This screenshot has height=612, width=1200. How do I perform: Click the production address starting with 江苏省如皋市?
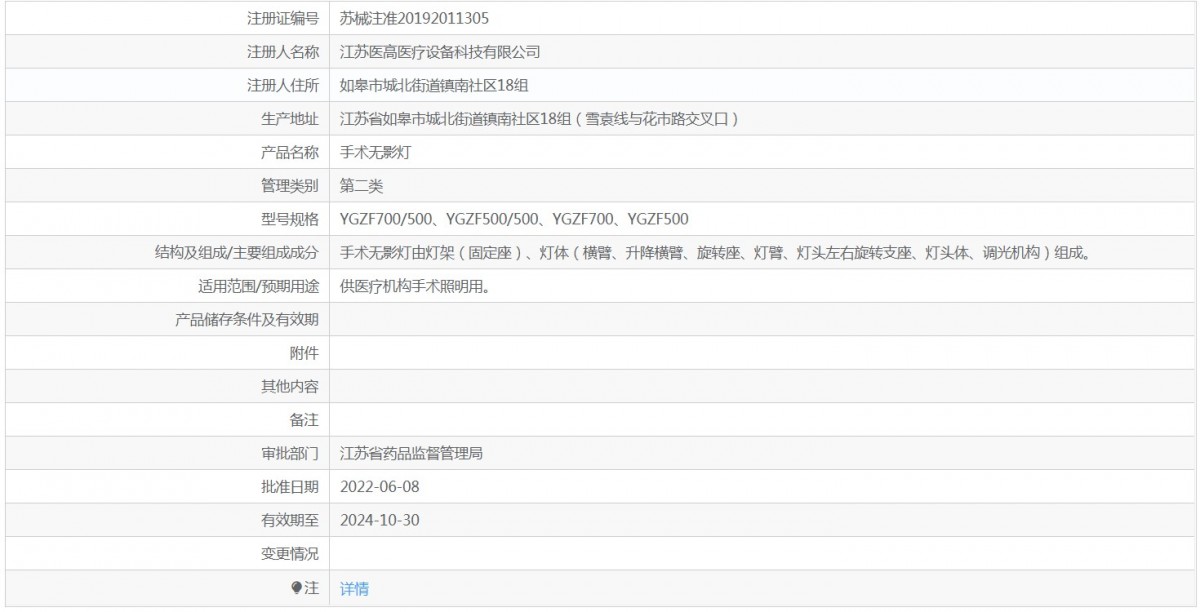click(x=540, y=119)
